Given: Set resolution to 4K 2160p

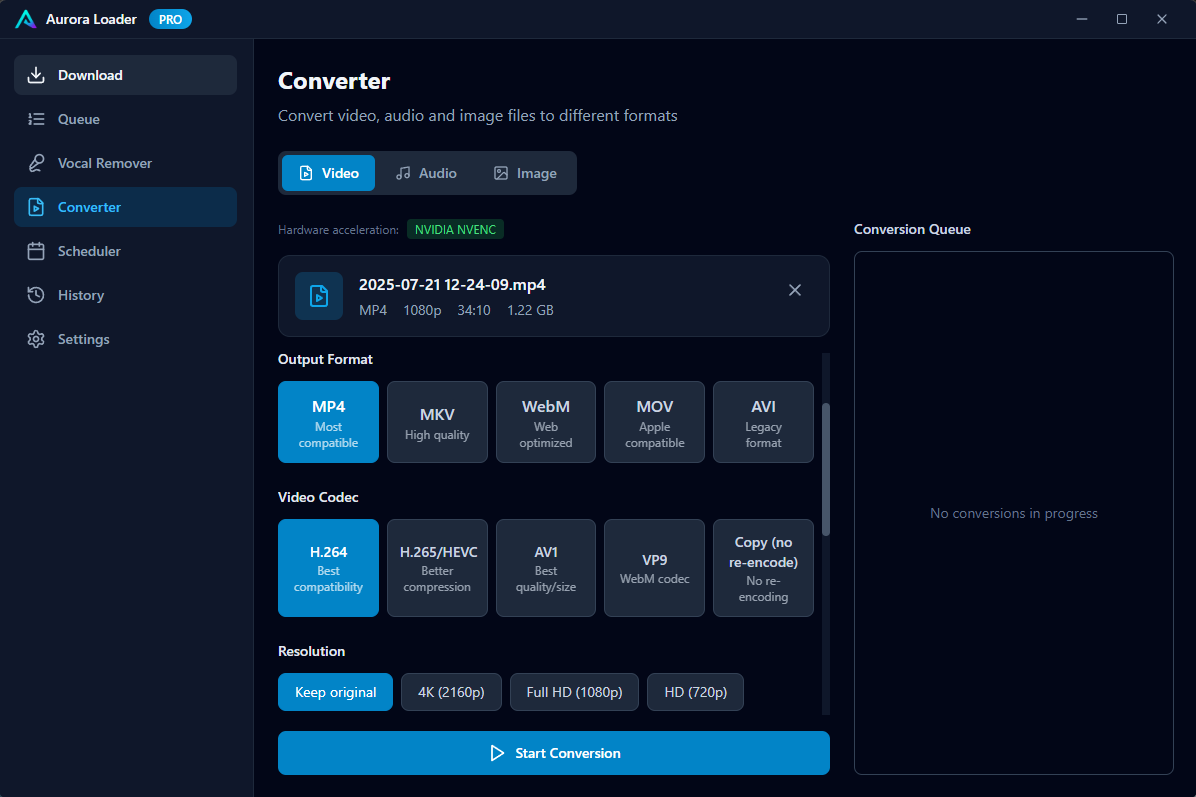Looking at the screenshot, I should [451, 692].
